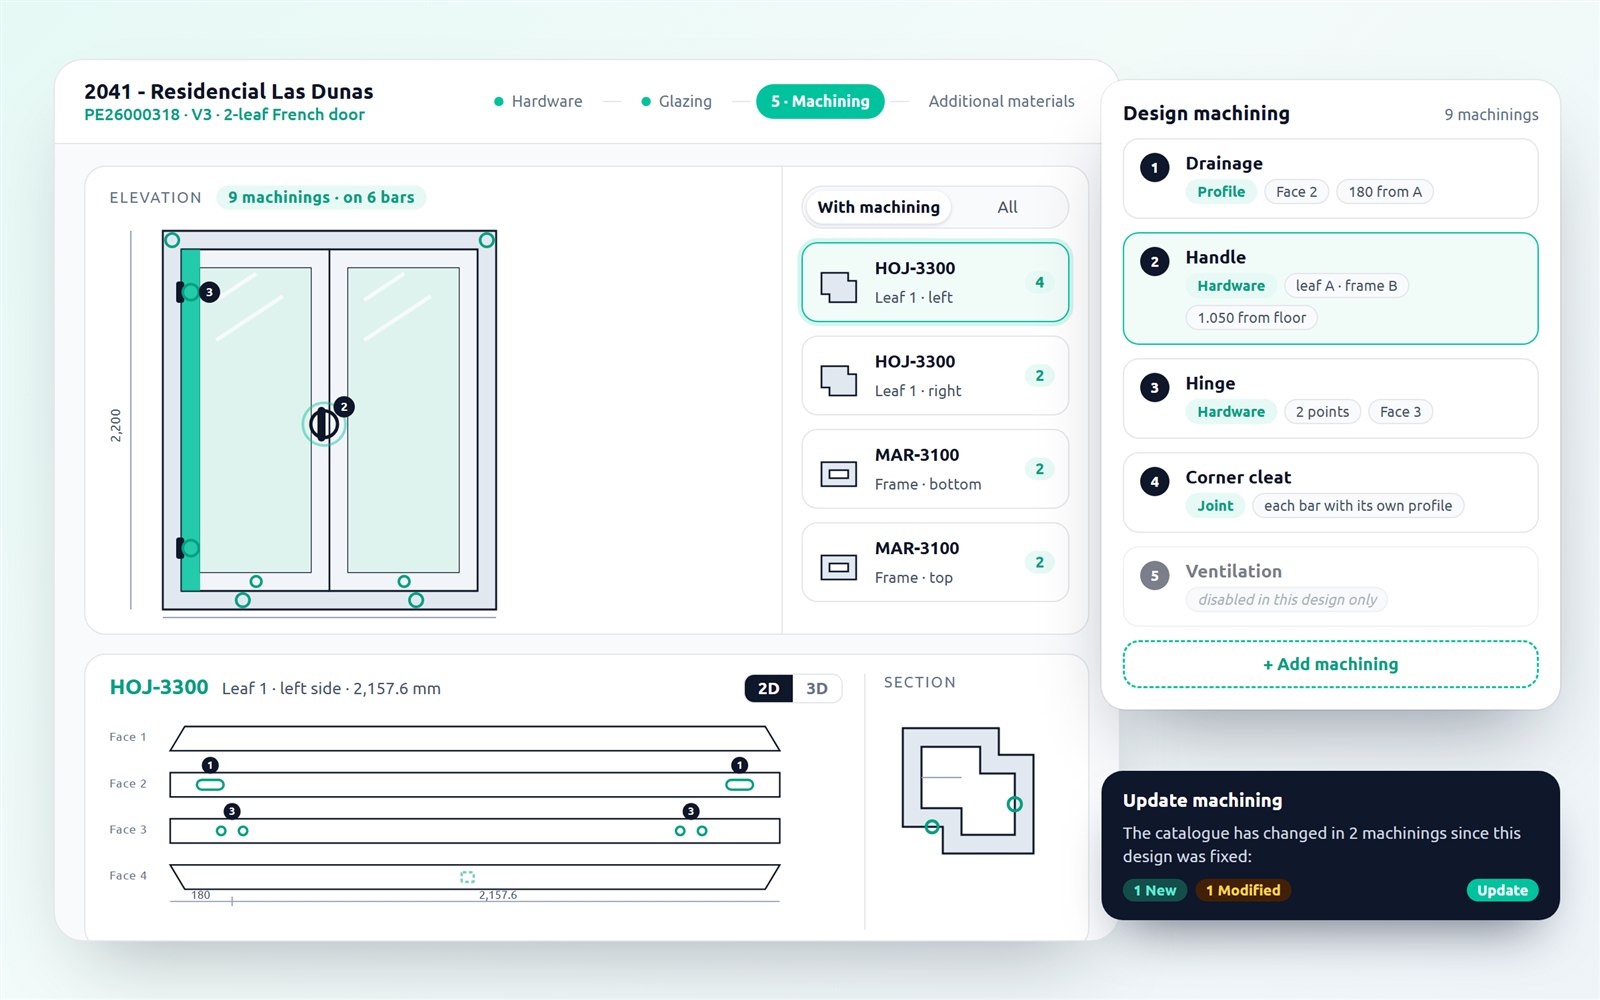Click the Profile tag under Drainage

point(1221,192)
